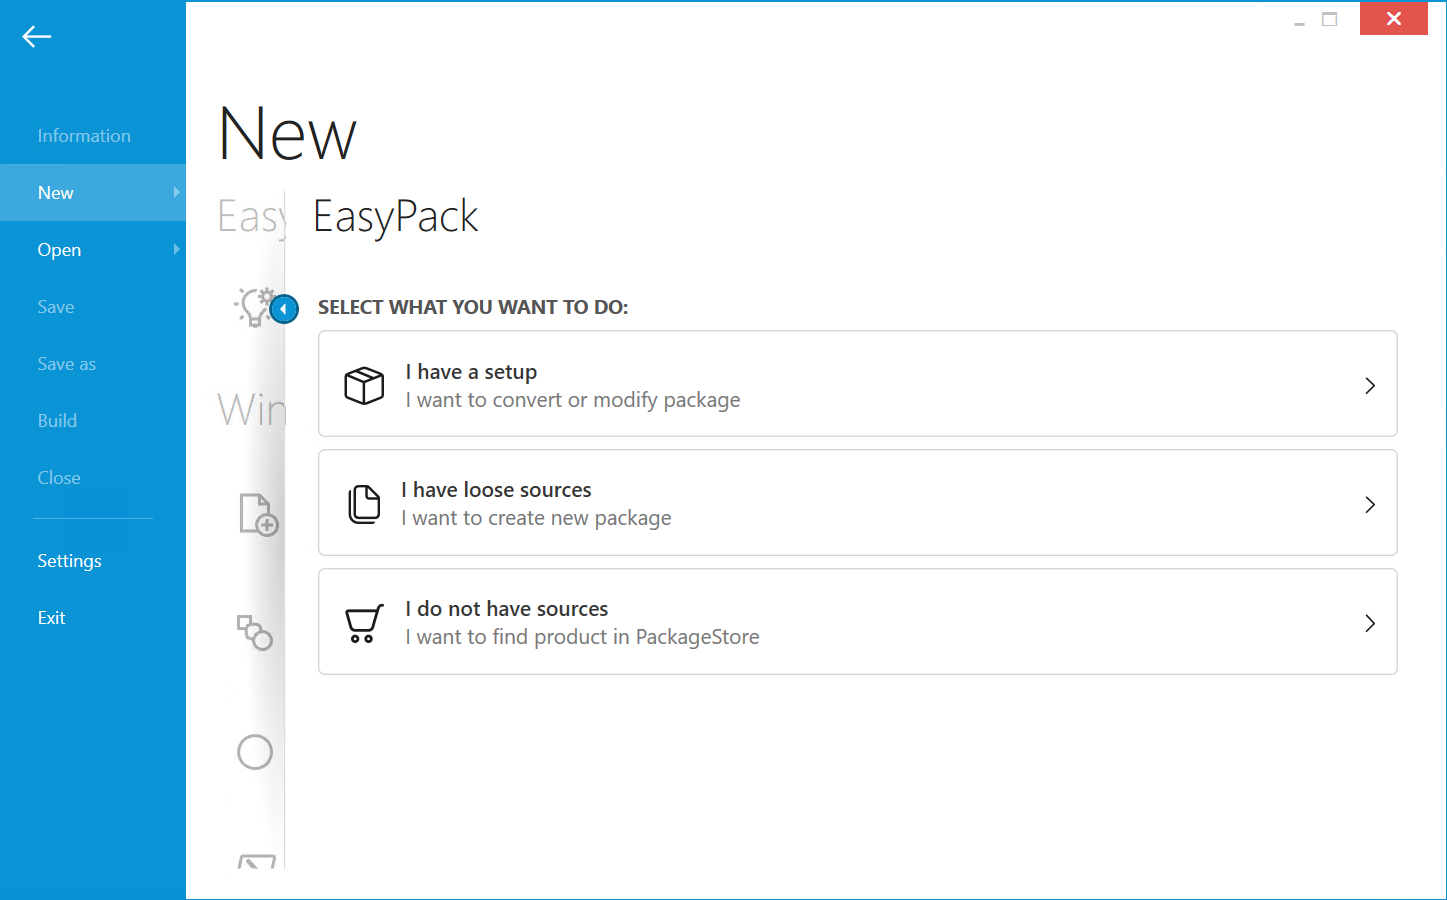The image size is (1447, 900).
Task: Select the shopping cart PackageStore icon
Action: [x=364, y=622]
